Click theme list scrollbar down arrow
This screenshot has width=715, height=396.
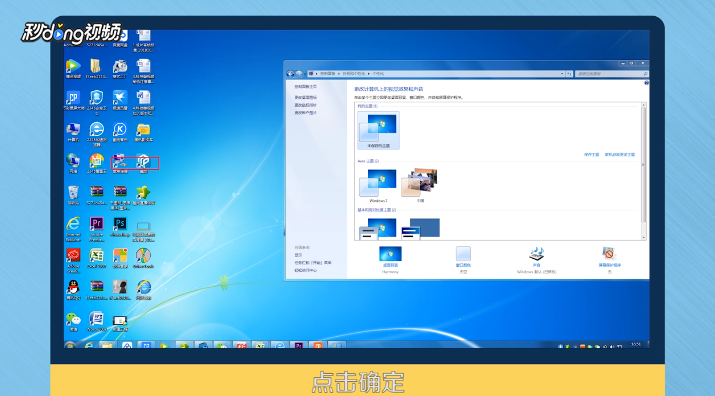(644, 237)
